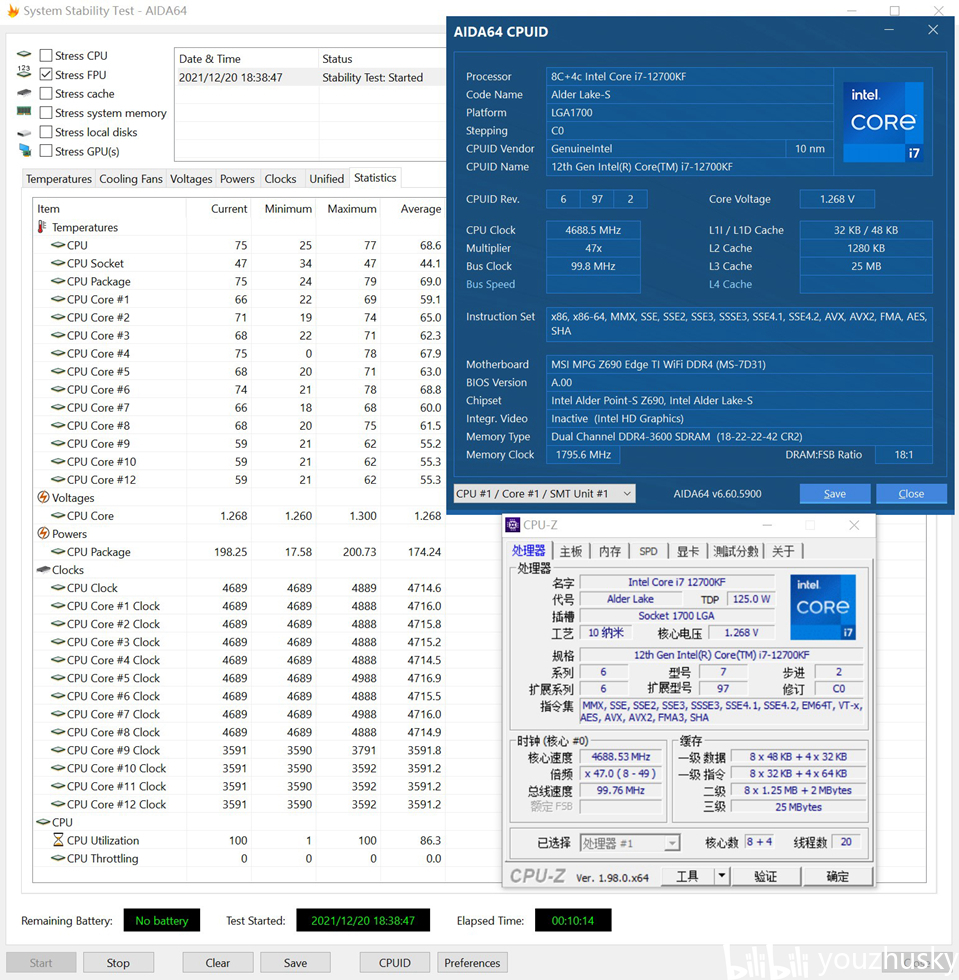The width and height of the screenshot is (959, 980).
Task: Switch to the Unified tab
Action: pyautogui.click(x=326, y=179)
